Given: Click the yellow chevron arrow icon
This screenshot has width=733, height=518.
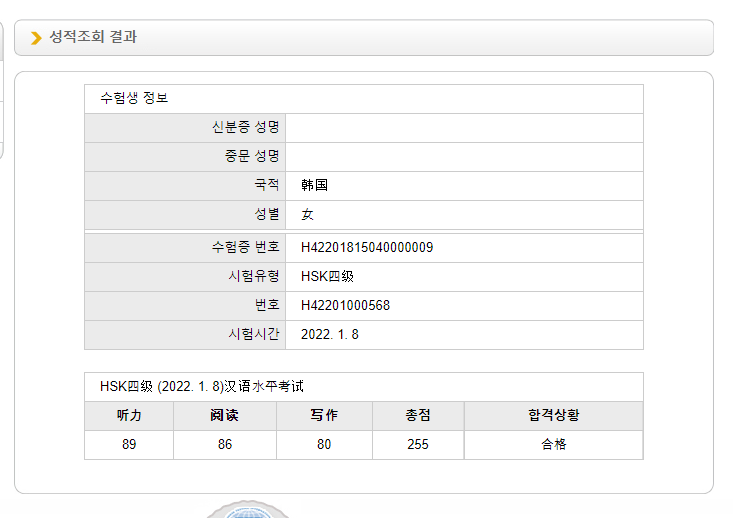Looking at the screenshot, I should click(36, 38).
